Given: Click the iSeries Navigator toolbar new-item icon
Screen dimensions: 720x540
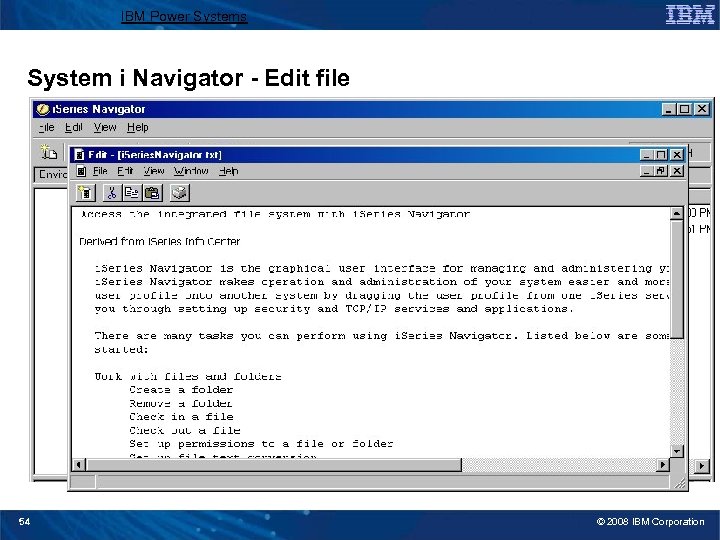Looking at the screenshot, I should tap(49, 152).
